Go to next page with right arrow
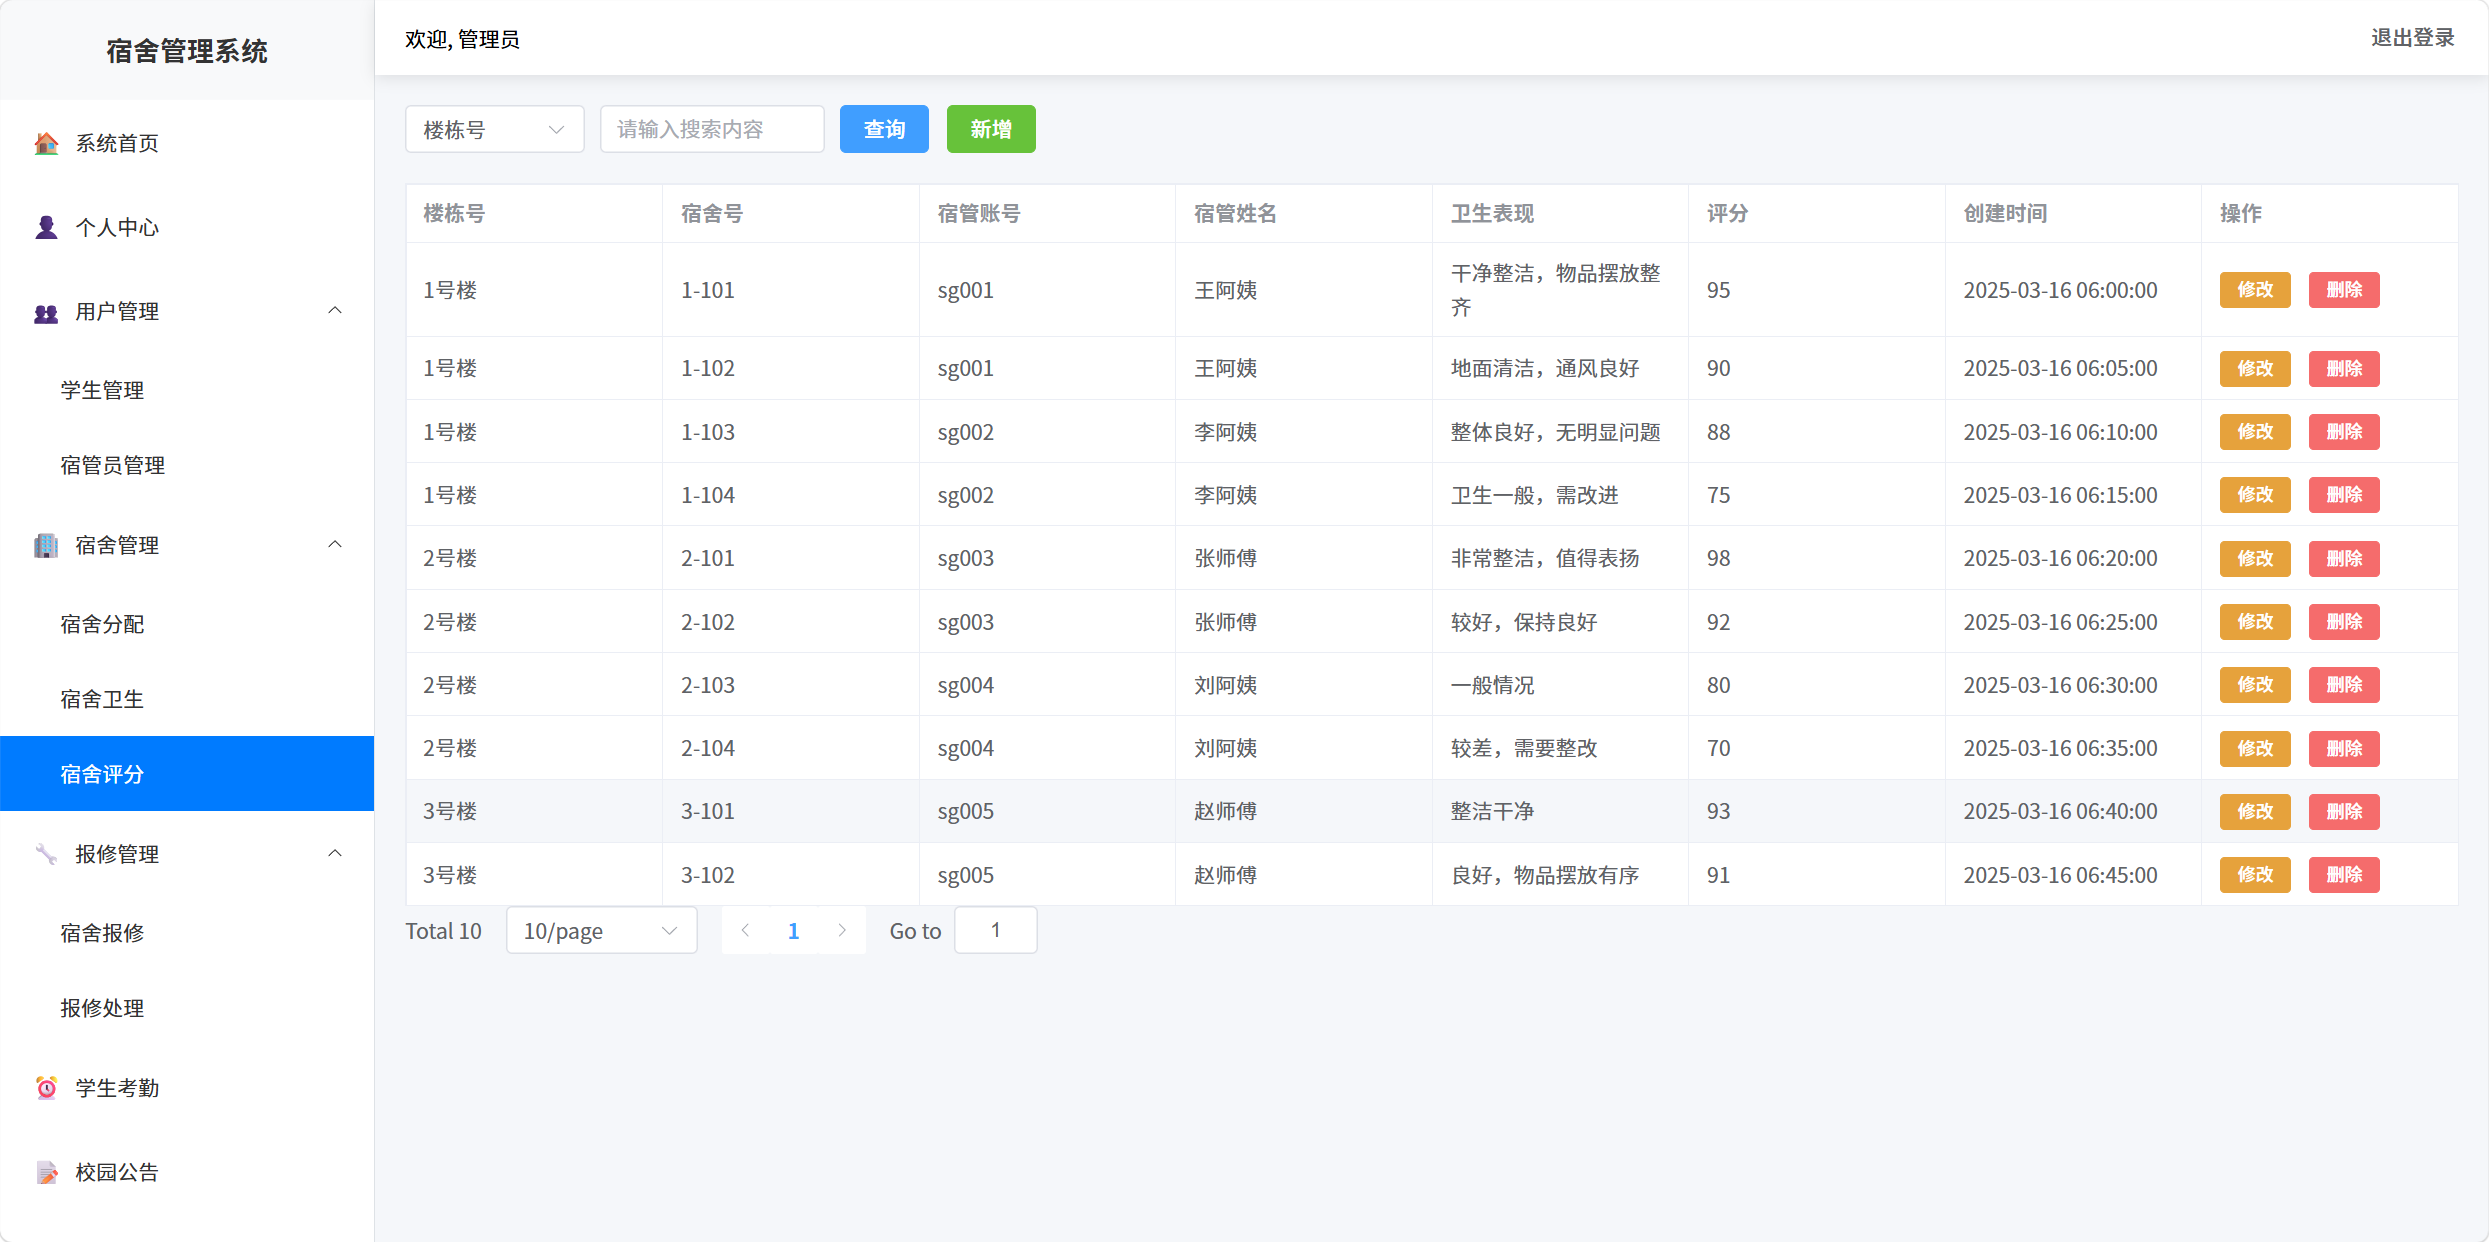The width and height of the screenshot is (2489, 1242). tap(842, 930)
